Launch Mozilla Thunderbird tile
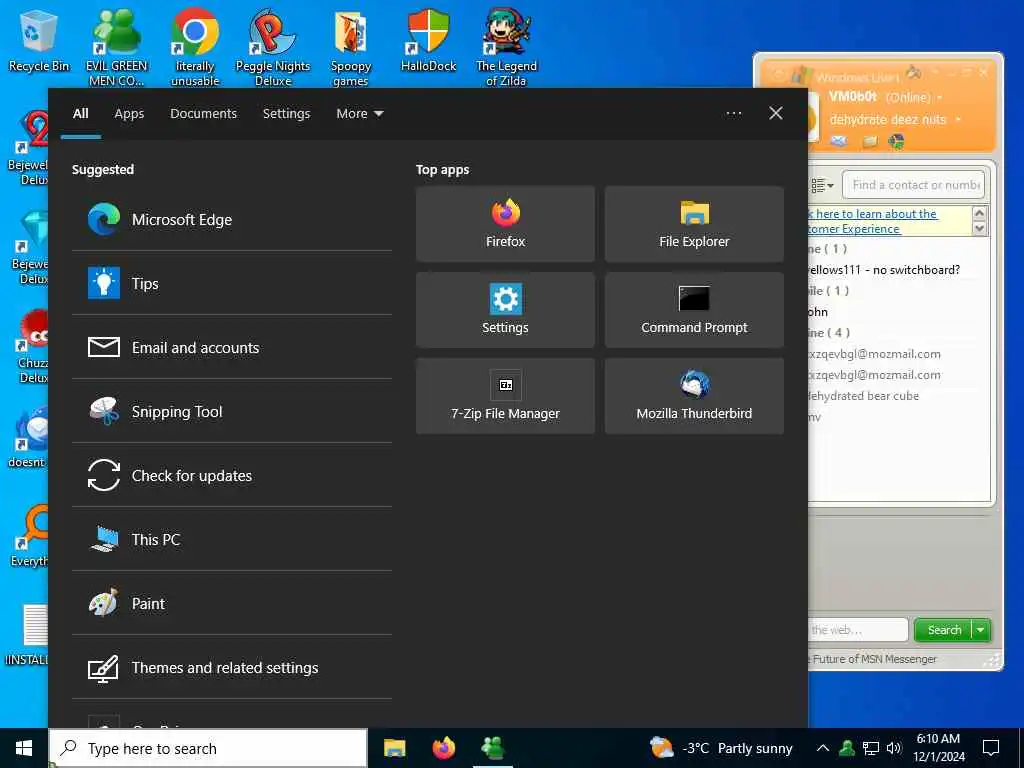Viewport: 1024px width, 768px height. (694, 396)
